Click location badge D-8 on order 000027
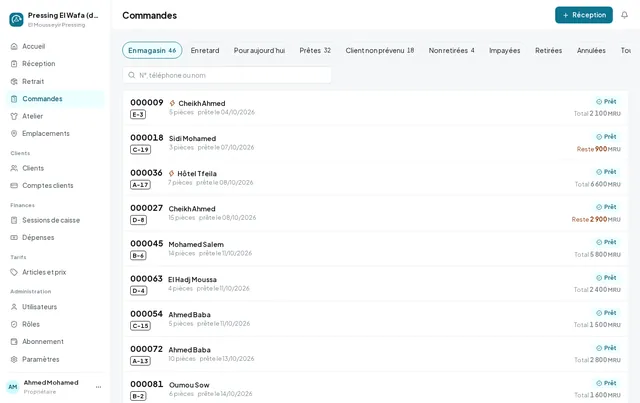Image resolution: width=640 pixels, height=403 pixels. (x=138, y=220)
